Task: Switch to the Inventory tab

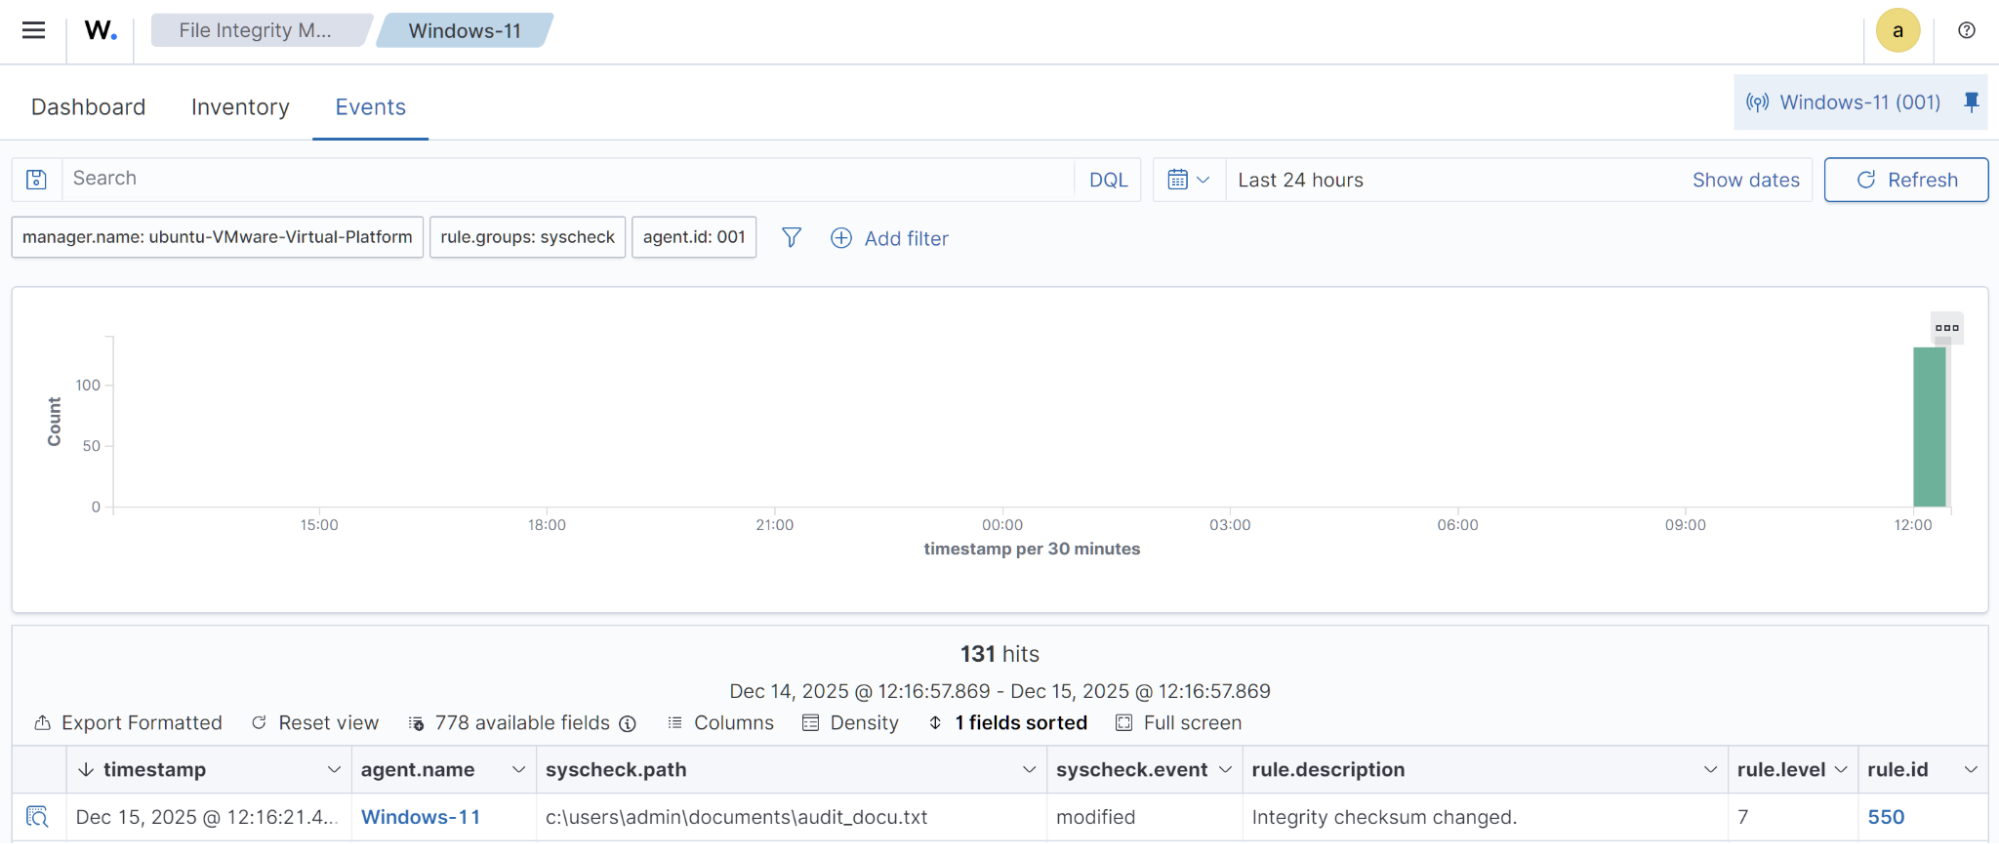Action: tap(240, 107)
